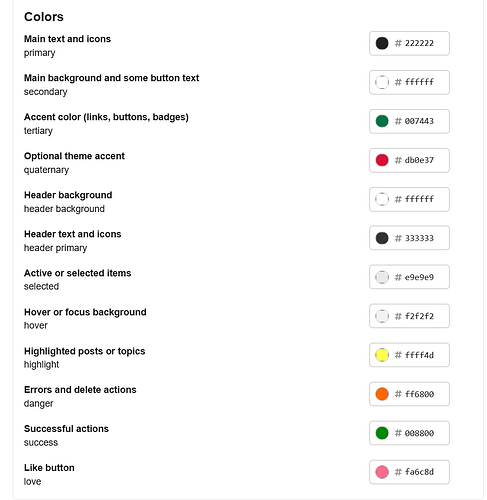Click the orange danger color swatch
Viewport: 487px width, 500px height.
click(x=382, y=394)
